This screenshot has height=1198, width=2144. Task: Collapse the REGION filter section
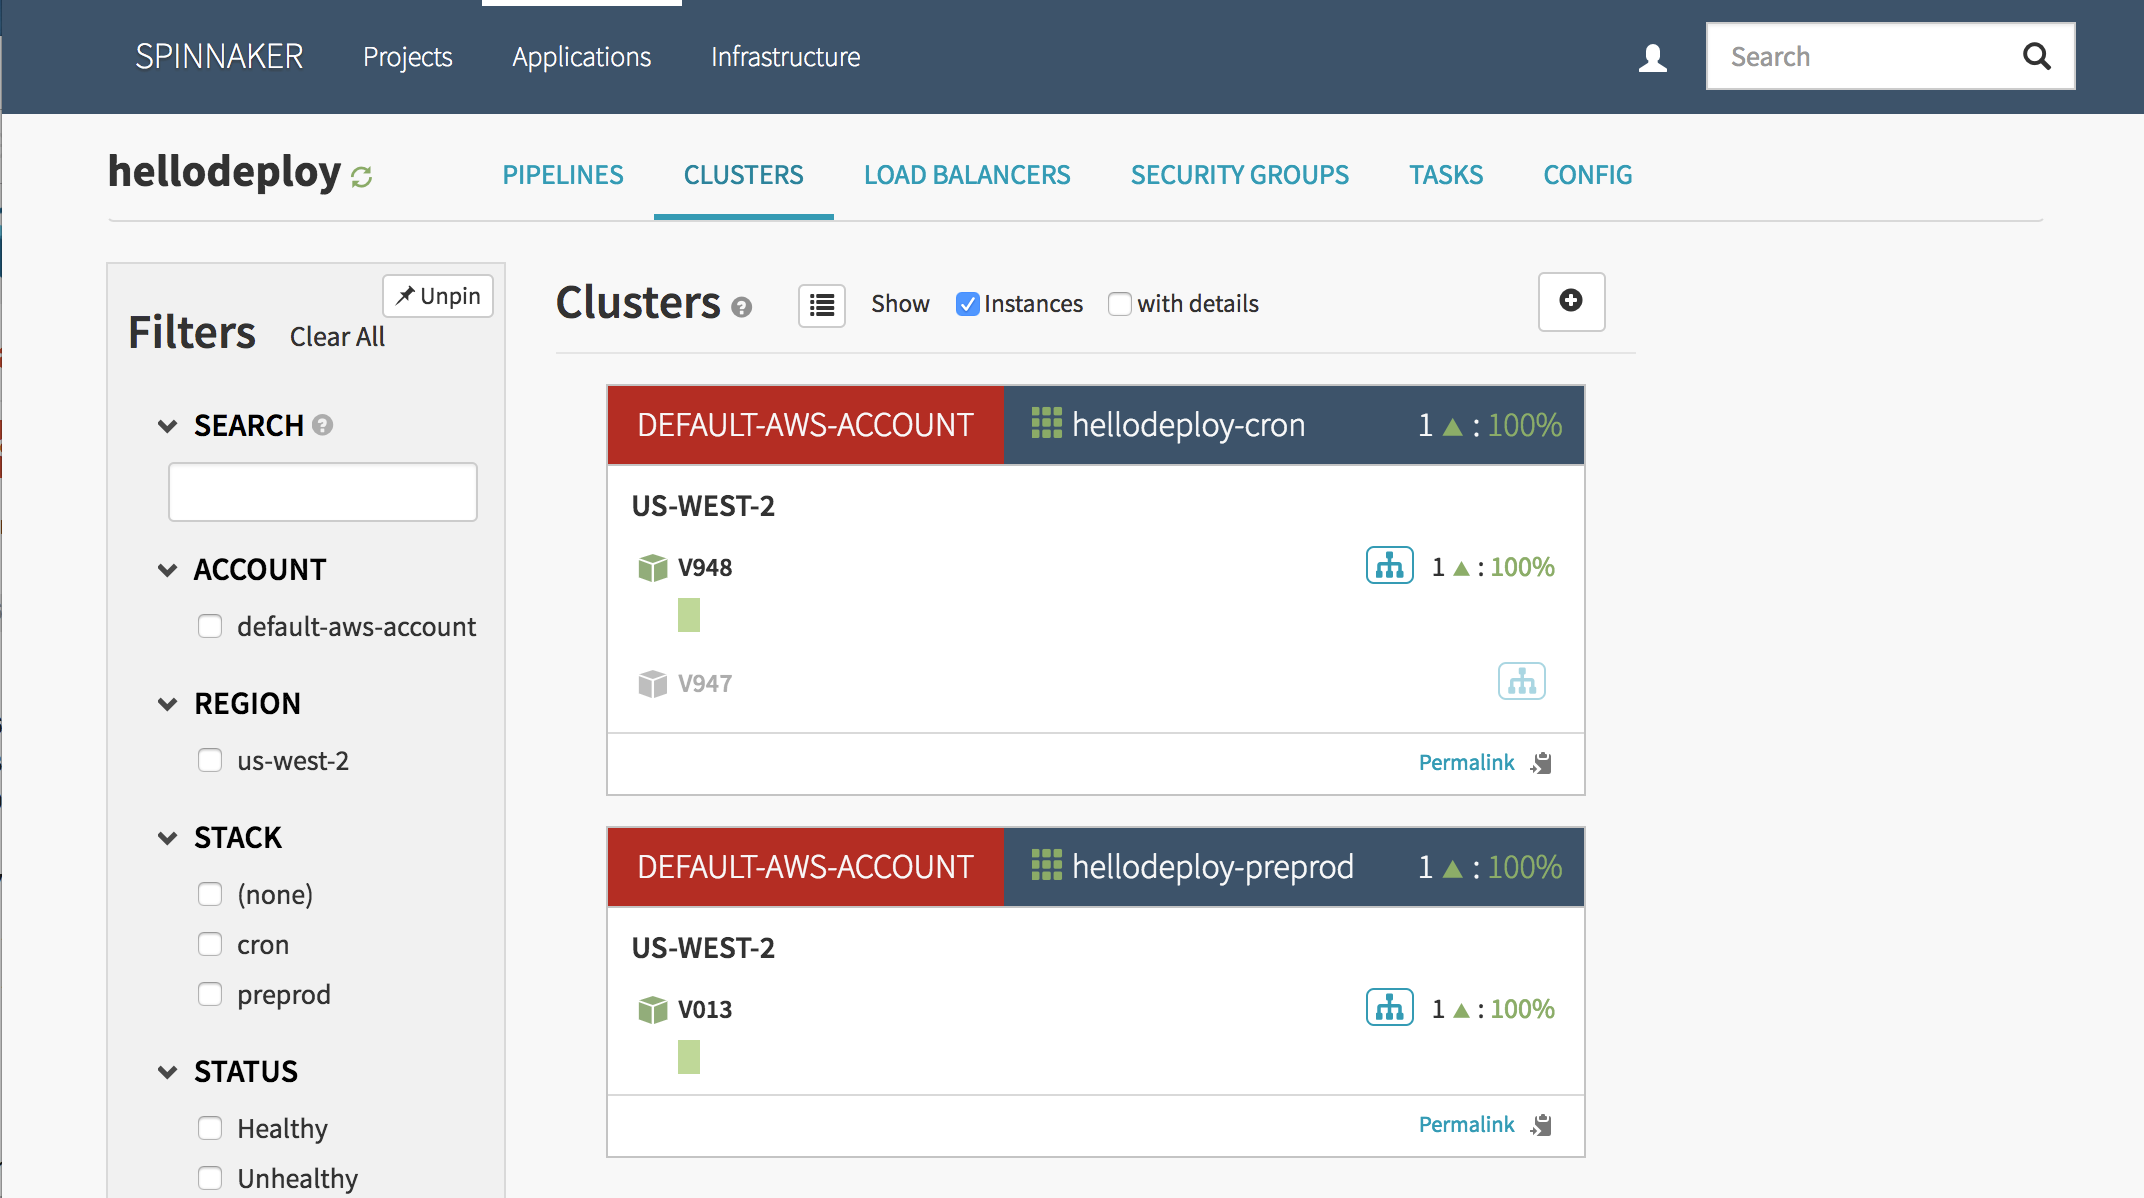pos(167,704)
